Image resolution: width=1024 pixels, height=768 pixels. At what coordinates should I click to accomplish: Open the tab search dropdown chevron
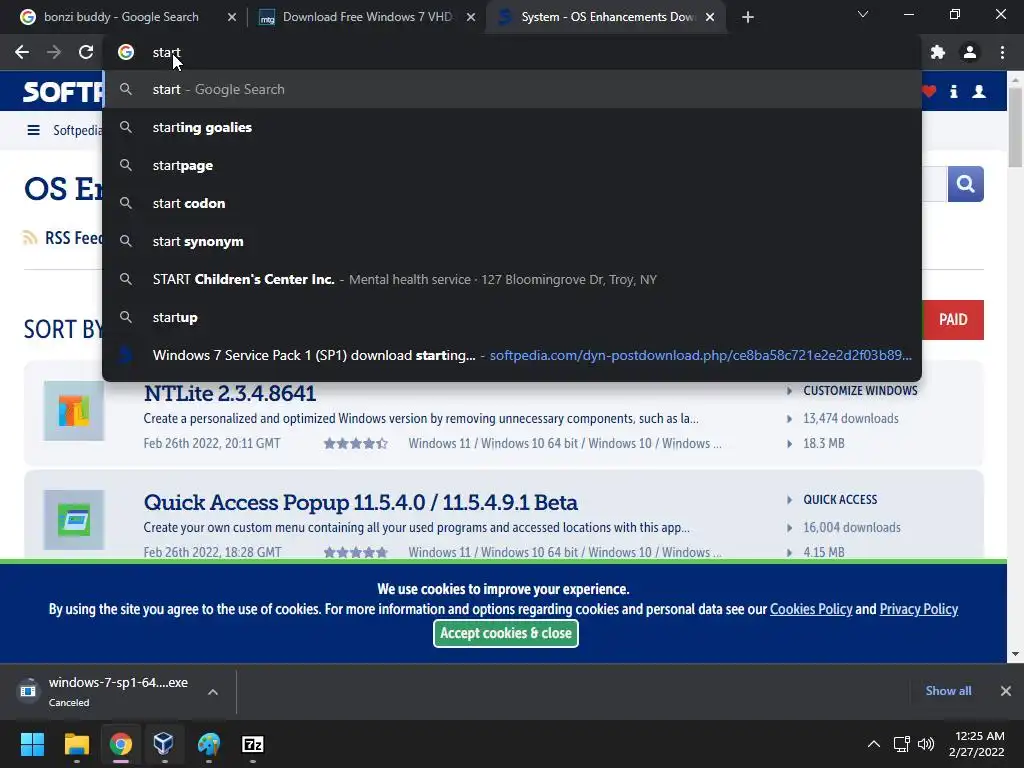tap(863, 14)
